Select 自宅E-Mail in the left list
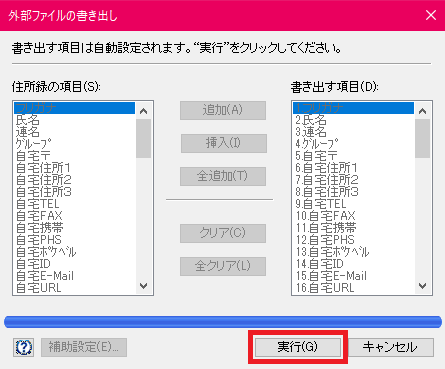The height and width of the screenshot is (369, 445). [x=75, y=276]
